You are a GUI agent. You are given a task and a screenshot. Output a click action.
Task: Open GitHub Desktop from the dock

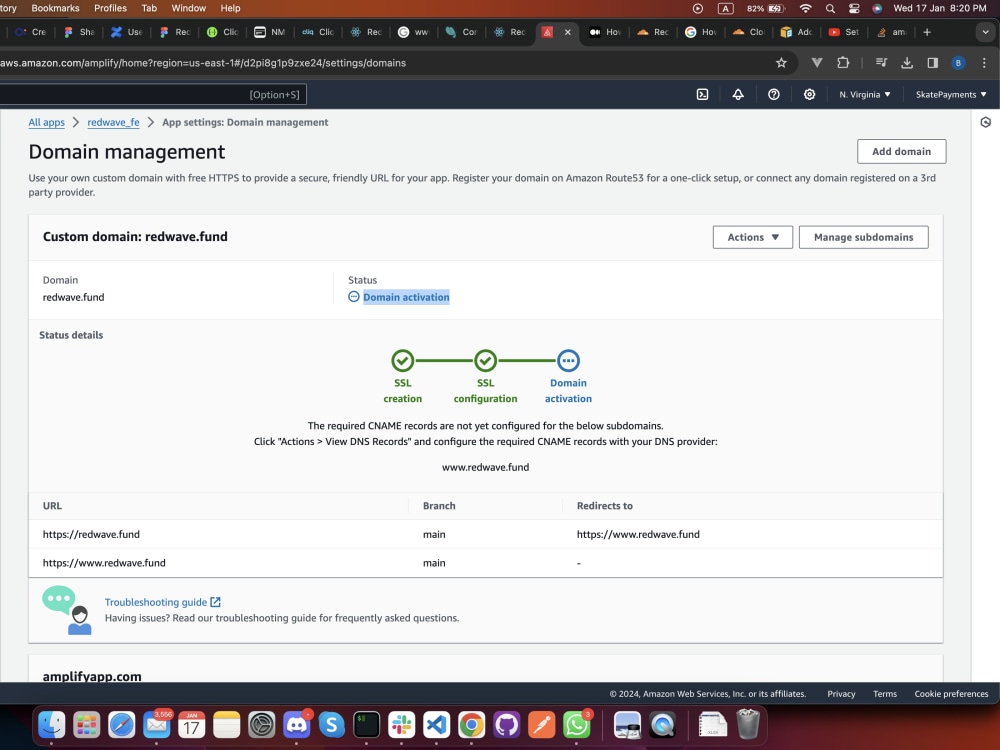(x=506, y=725)
